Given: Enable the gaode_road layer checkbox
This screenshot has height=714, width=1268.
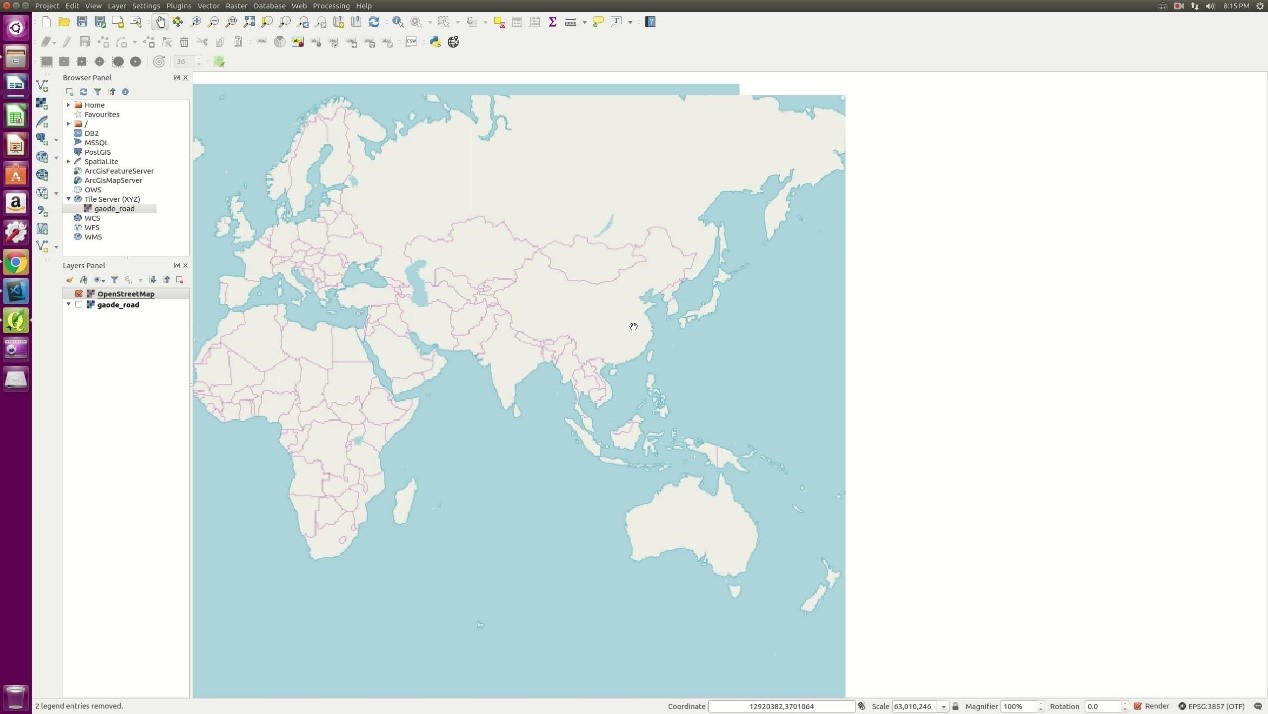Looking at the screenshot, I should 79,305.
